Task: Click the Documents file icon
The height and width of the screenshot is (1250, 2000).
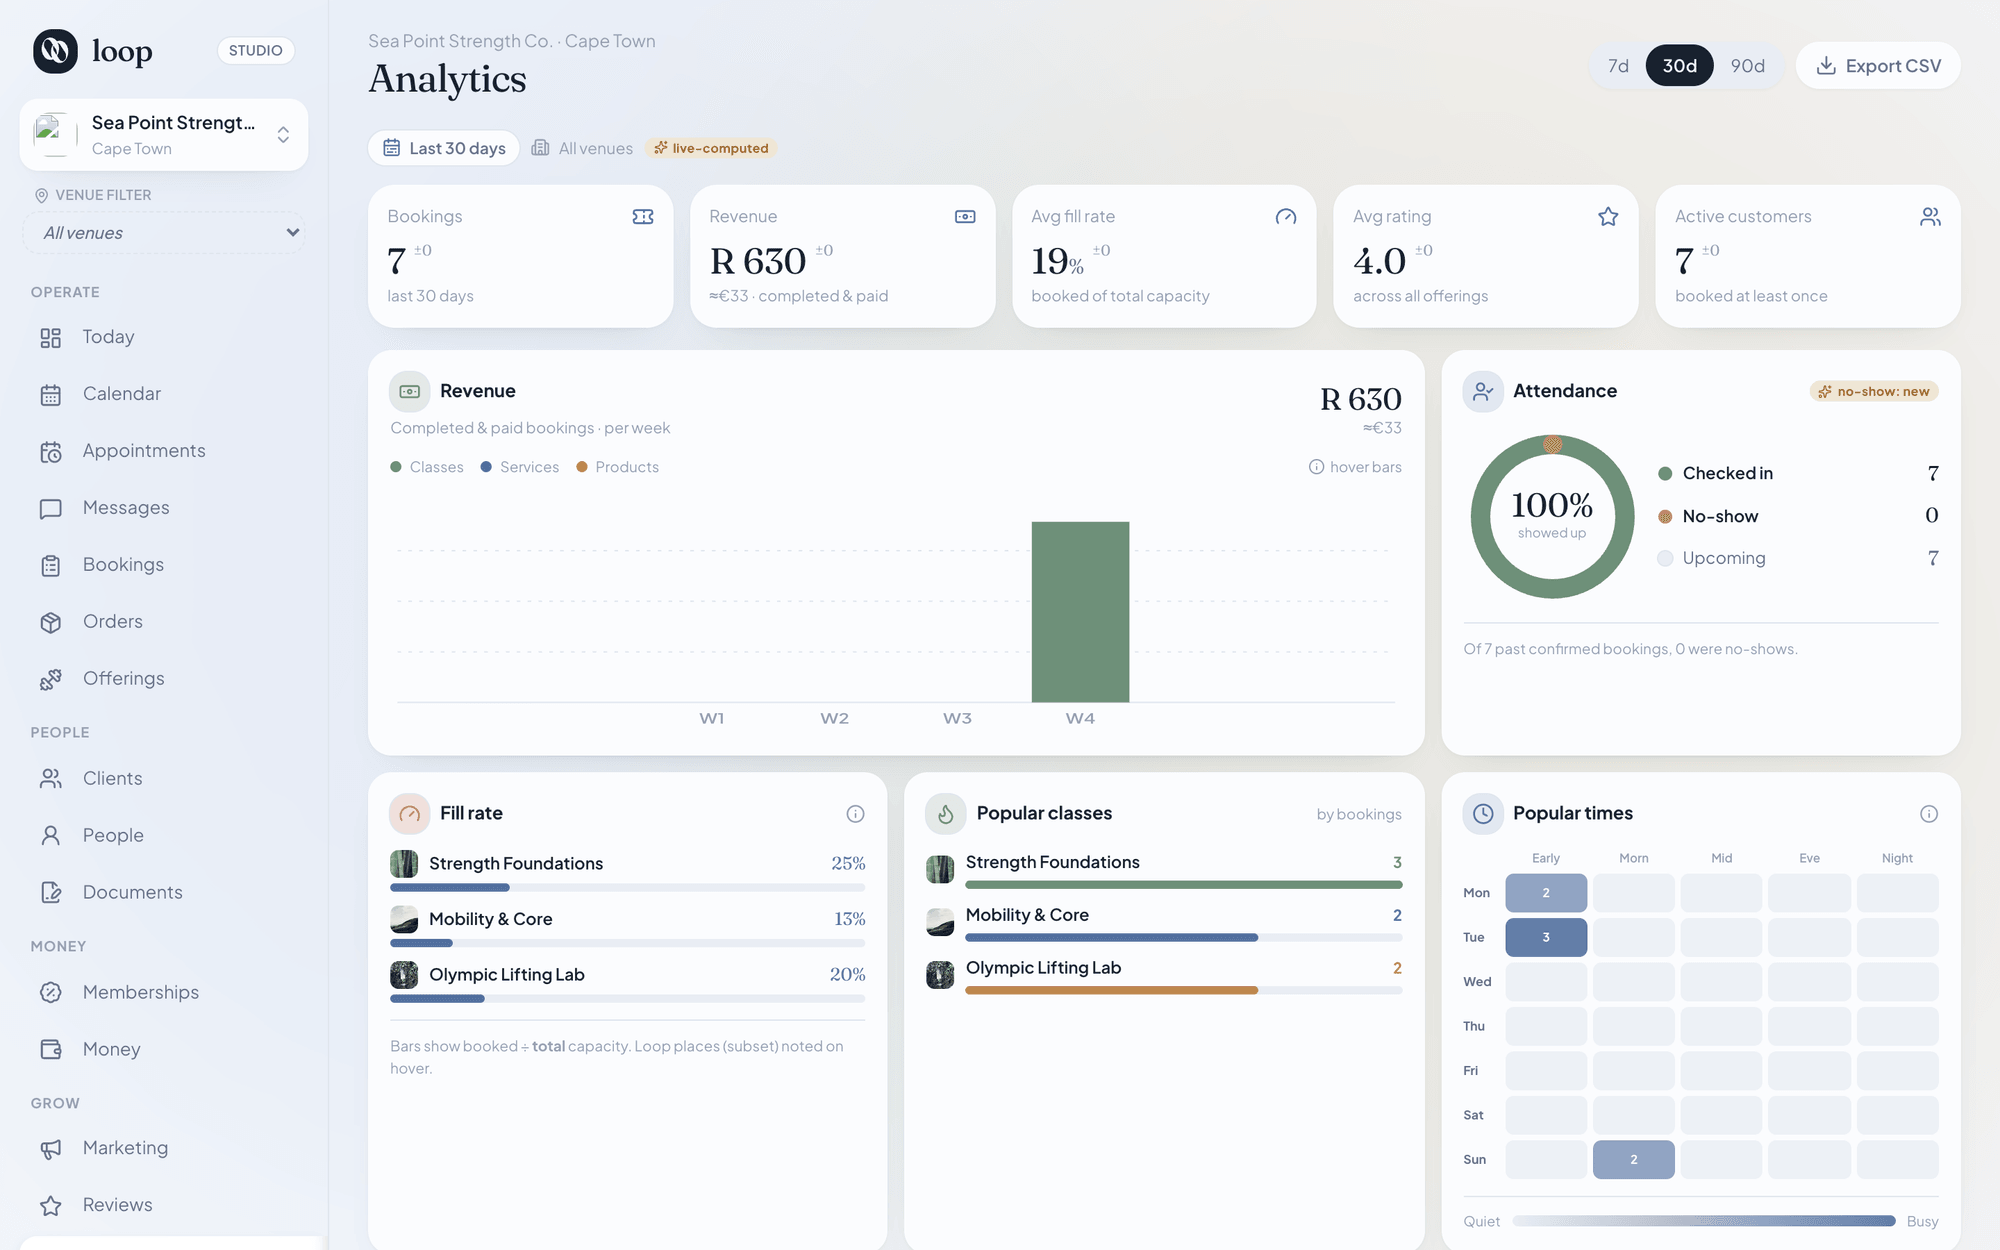Action: (x=51, y=893)
